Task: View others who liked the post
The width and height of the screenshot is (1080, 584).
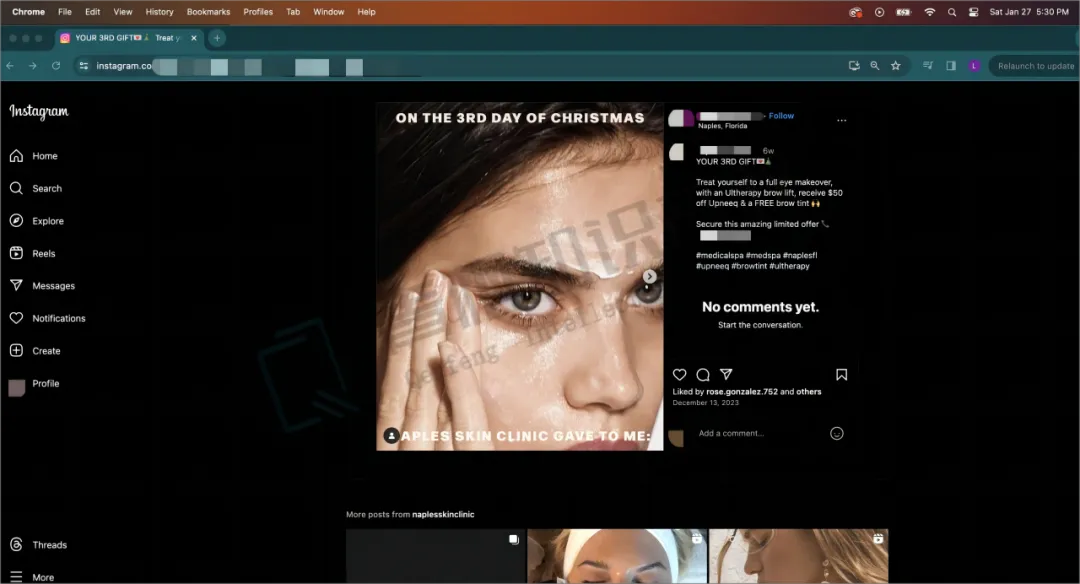Action: (809, 392)
